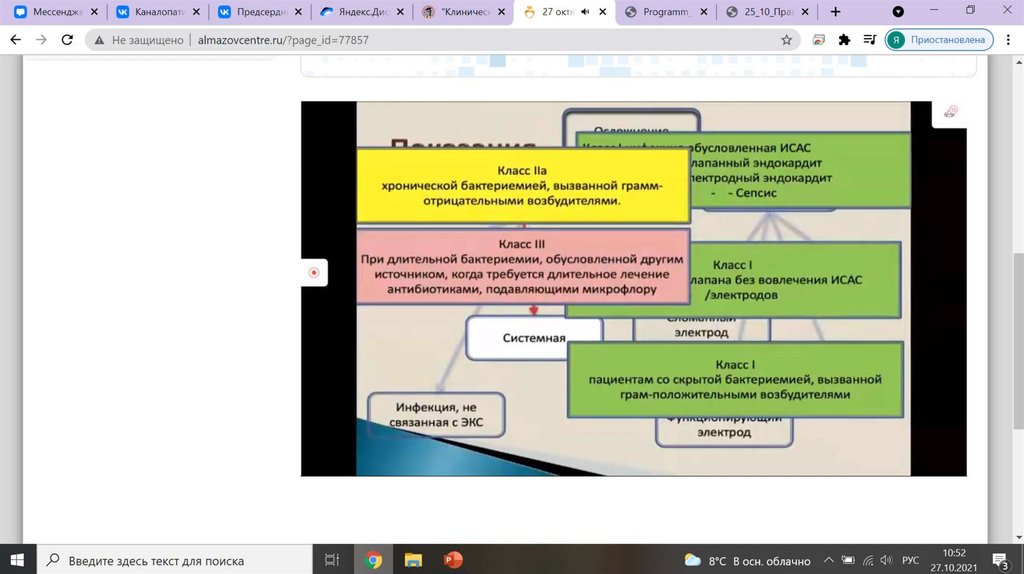
Task: Bookmark this page with the star
Action: click(786, 40)
